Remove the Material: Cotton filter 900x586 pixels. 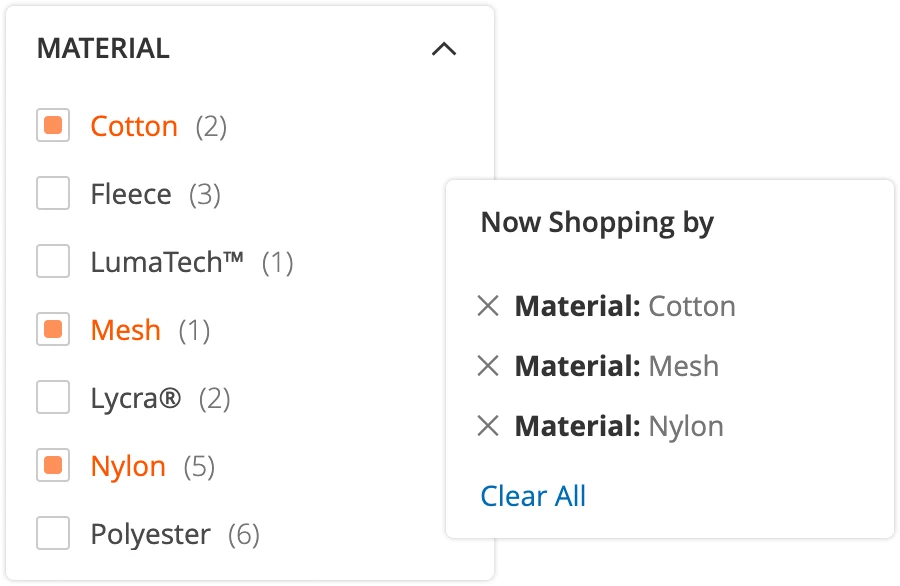coord(489,306)
